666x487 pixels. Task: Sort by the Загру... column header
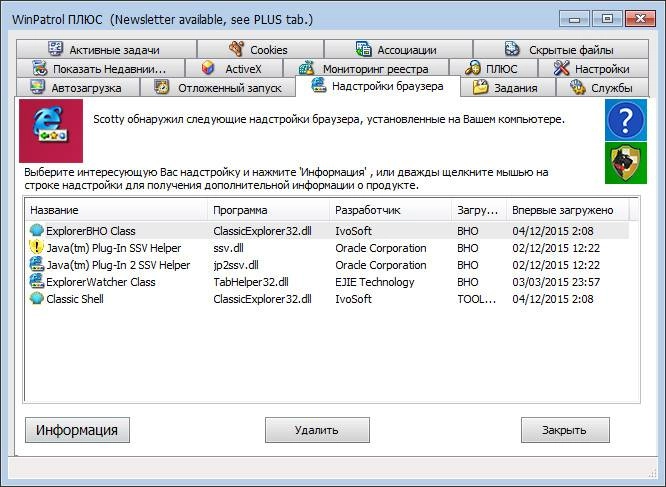pos(479,210)
